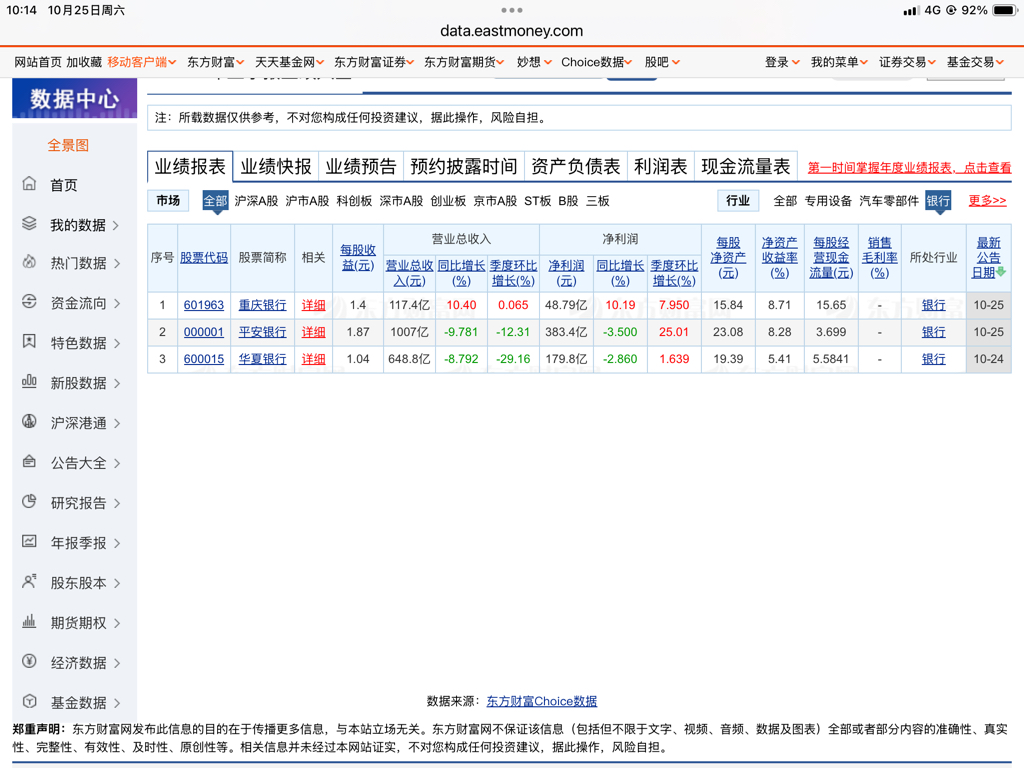Expand 我的数据 sidebar chevron
This screenshot has height=768, width=1024.
(116, 225)
